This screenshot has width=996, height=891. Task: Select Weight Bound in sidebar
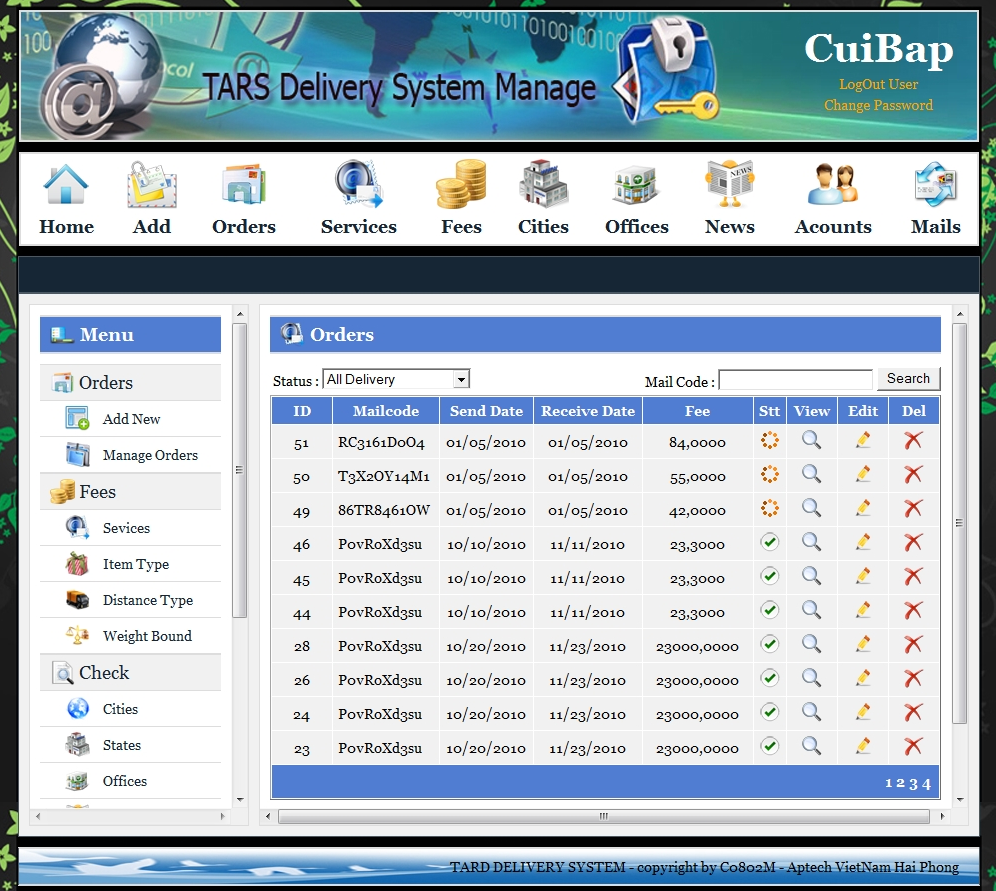[147, 636]
